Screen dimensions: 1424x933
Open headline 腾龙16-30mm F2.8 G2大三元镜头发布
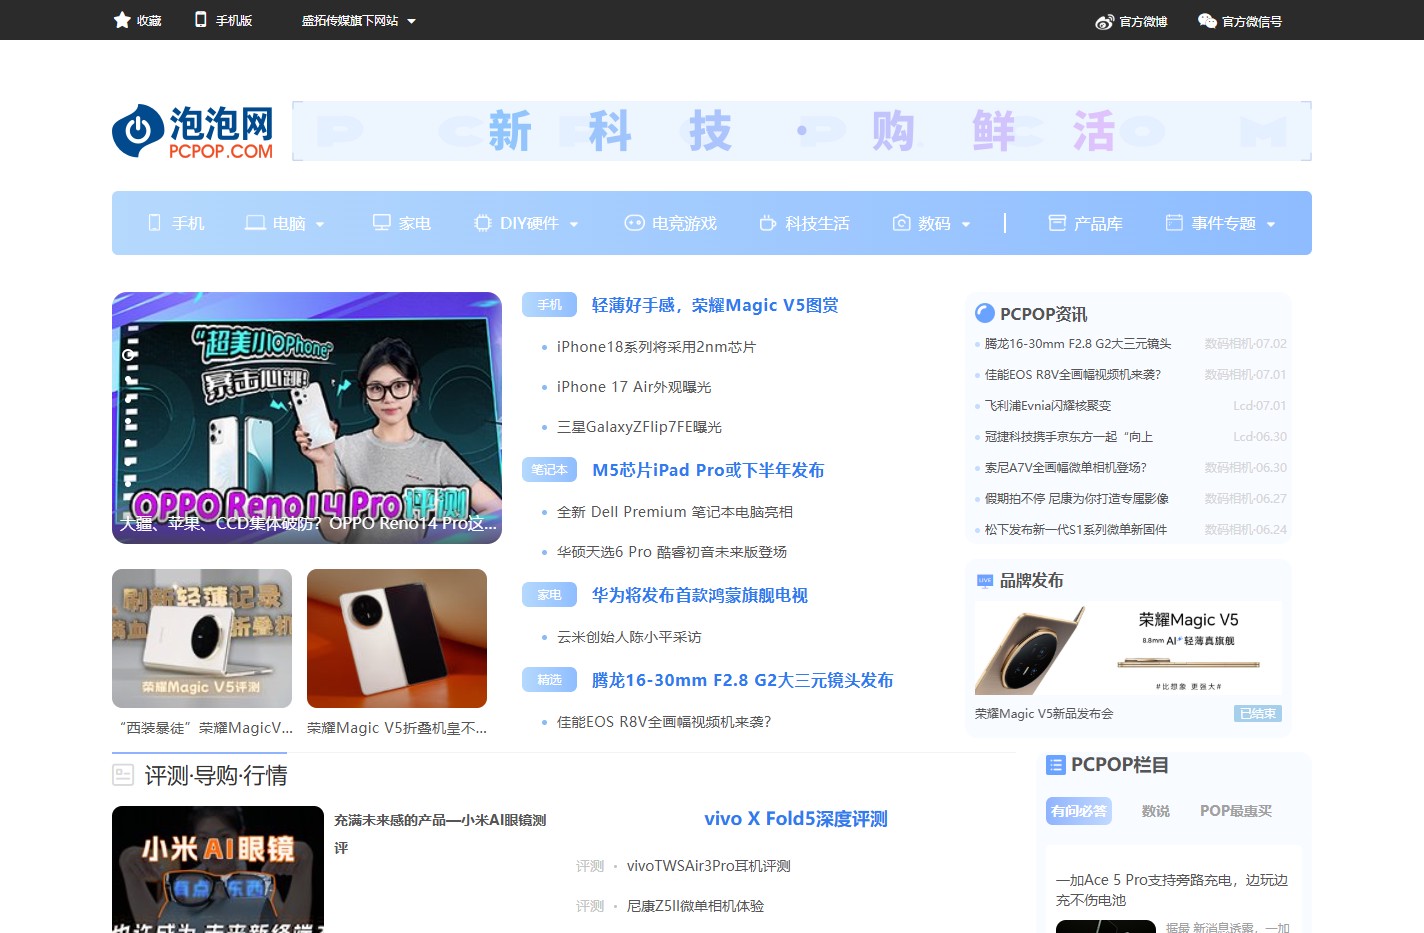[743, 680]
